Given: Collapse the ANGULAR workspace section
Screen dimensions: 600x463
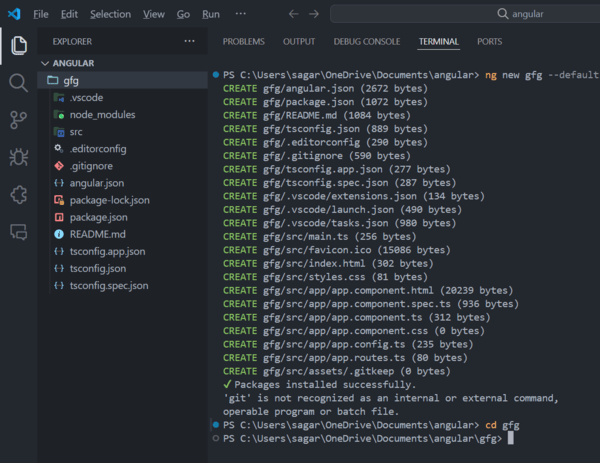Looking at the screenshot, I should [72, 63].
